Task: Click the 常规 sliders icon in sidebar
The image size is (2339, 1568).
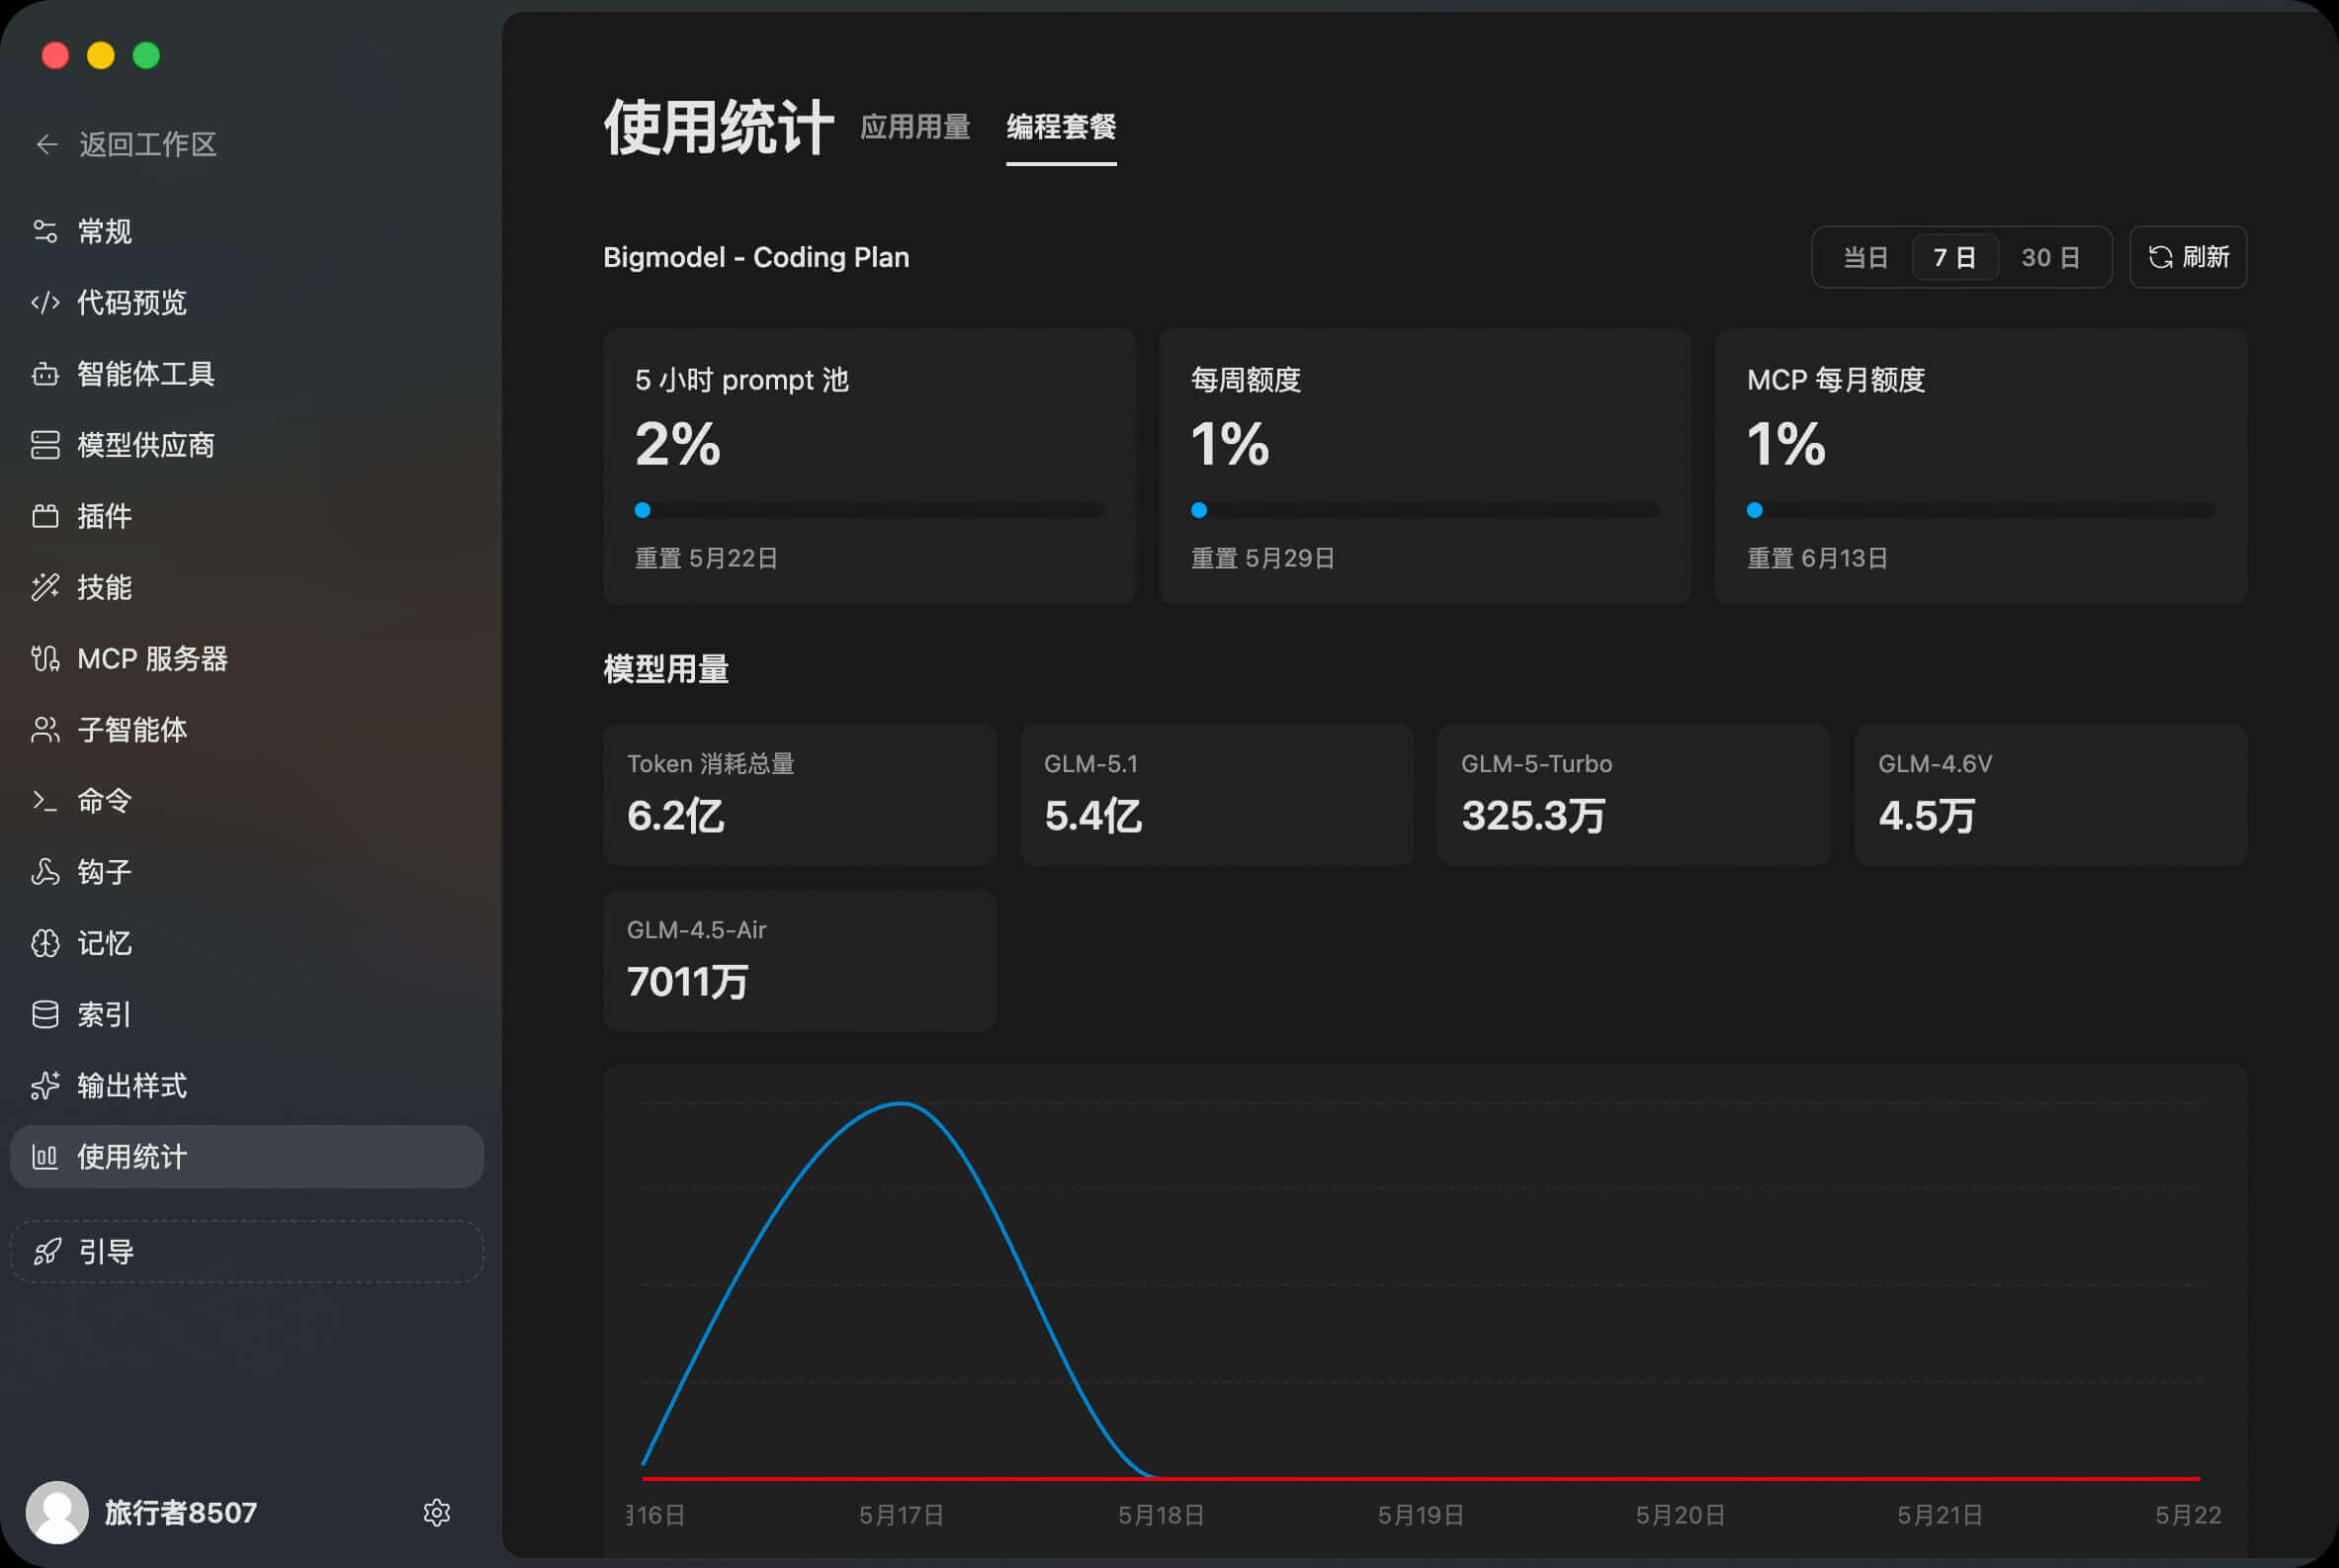Action: pyautogui.click(x=45, y=232)
